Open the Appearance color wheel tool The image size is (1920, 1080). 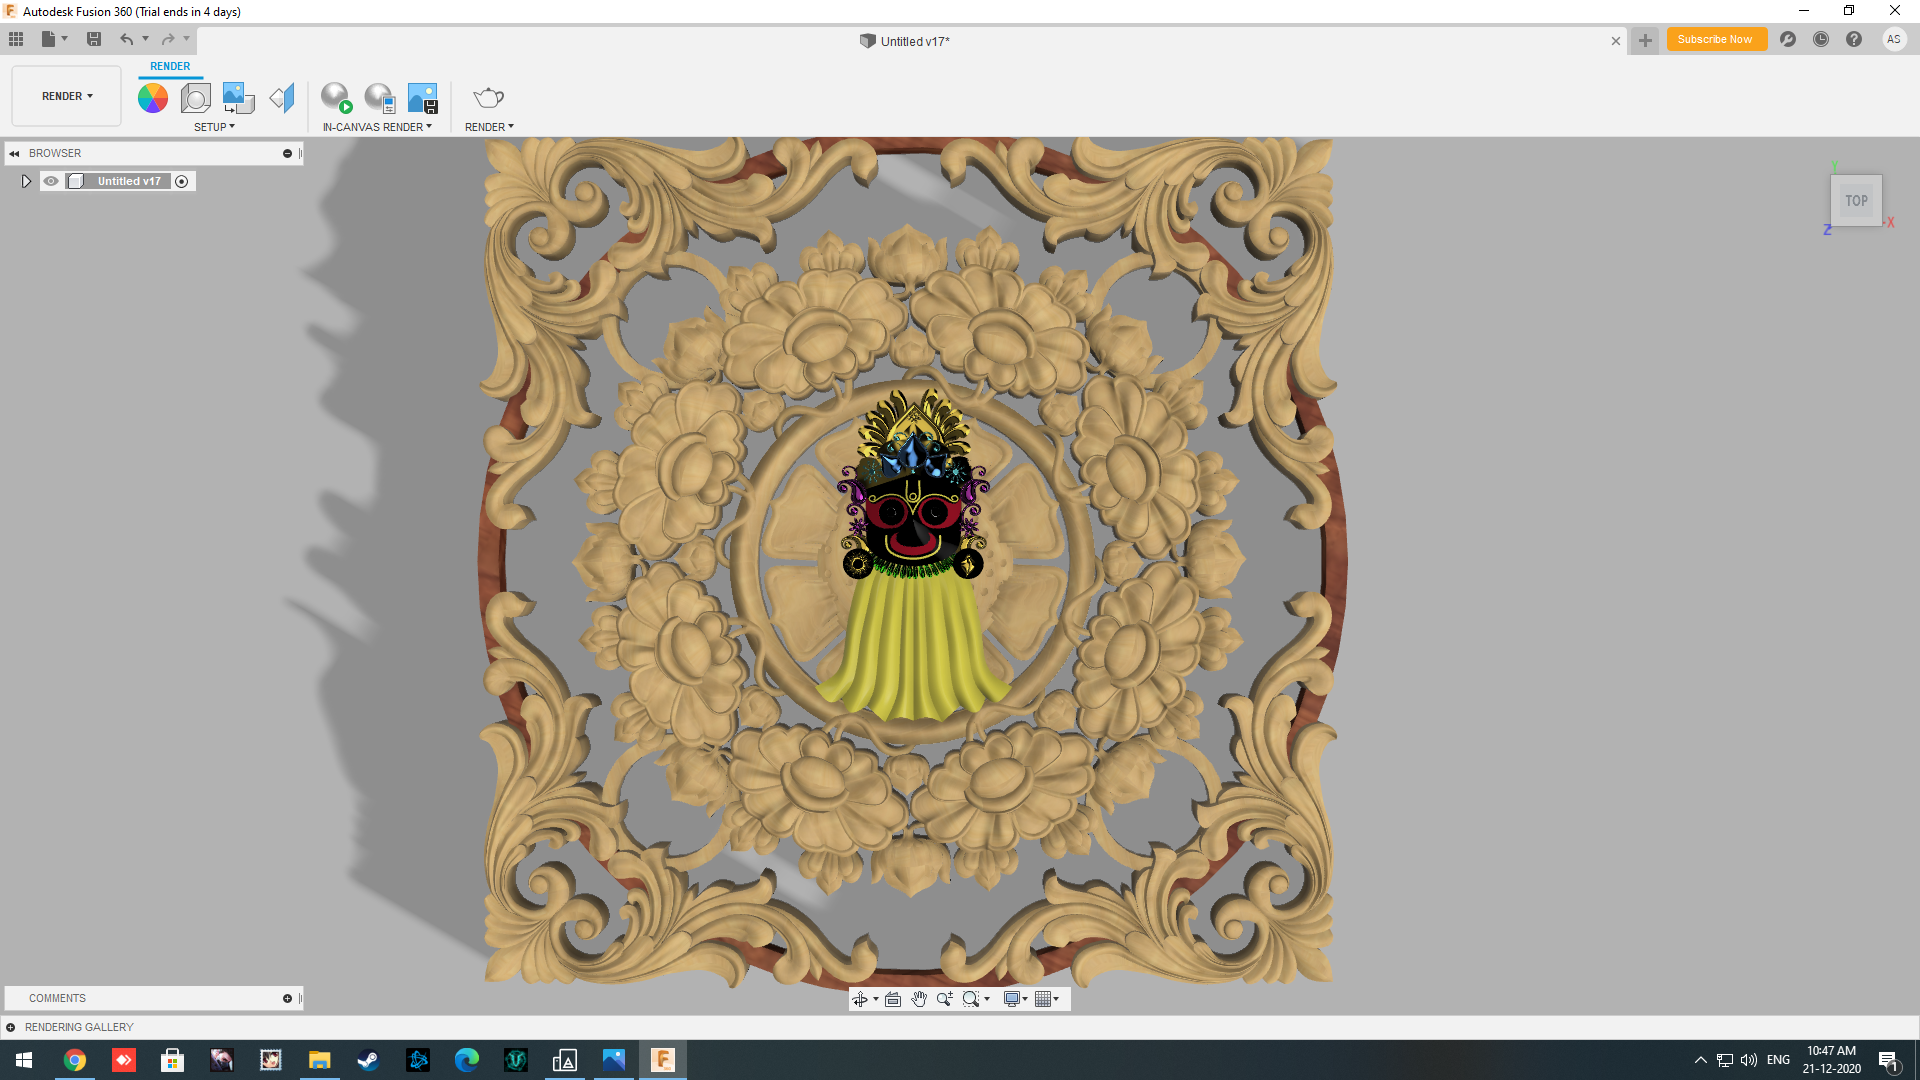[153, 98]
